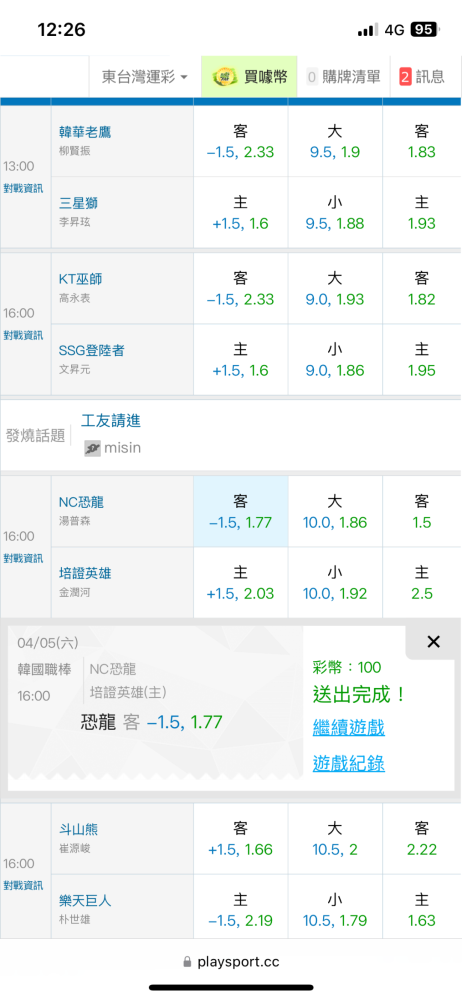Click the coin icon beside 買噱幣
Image resolution: width=462 pixels, height=1000 pixels.
pyautogui.click(x=223, y=78)
